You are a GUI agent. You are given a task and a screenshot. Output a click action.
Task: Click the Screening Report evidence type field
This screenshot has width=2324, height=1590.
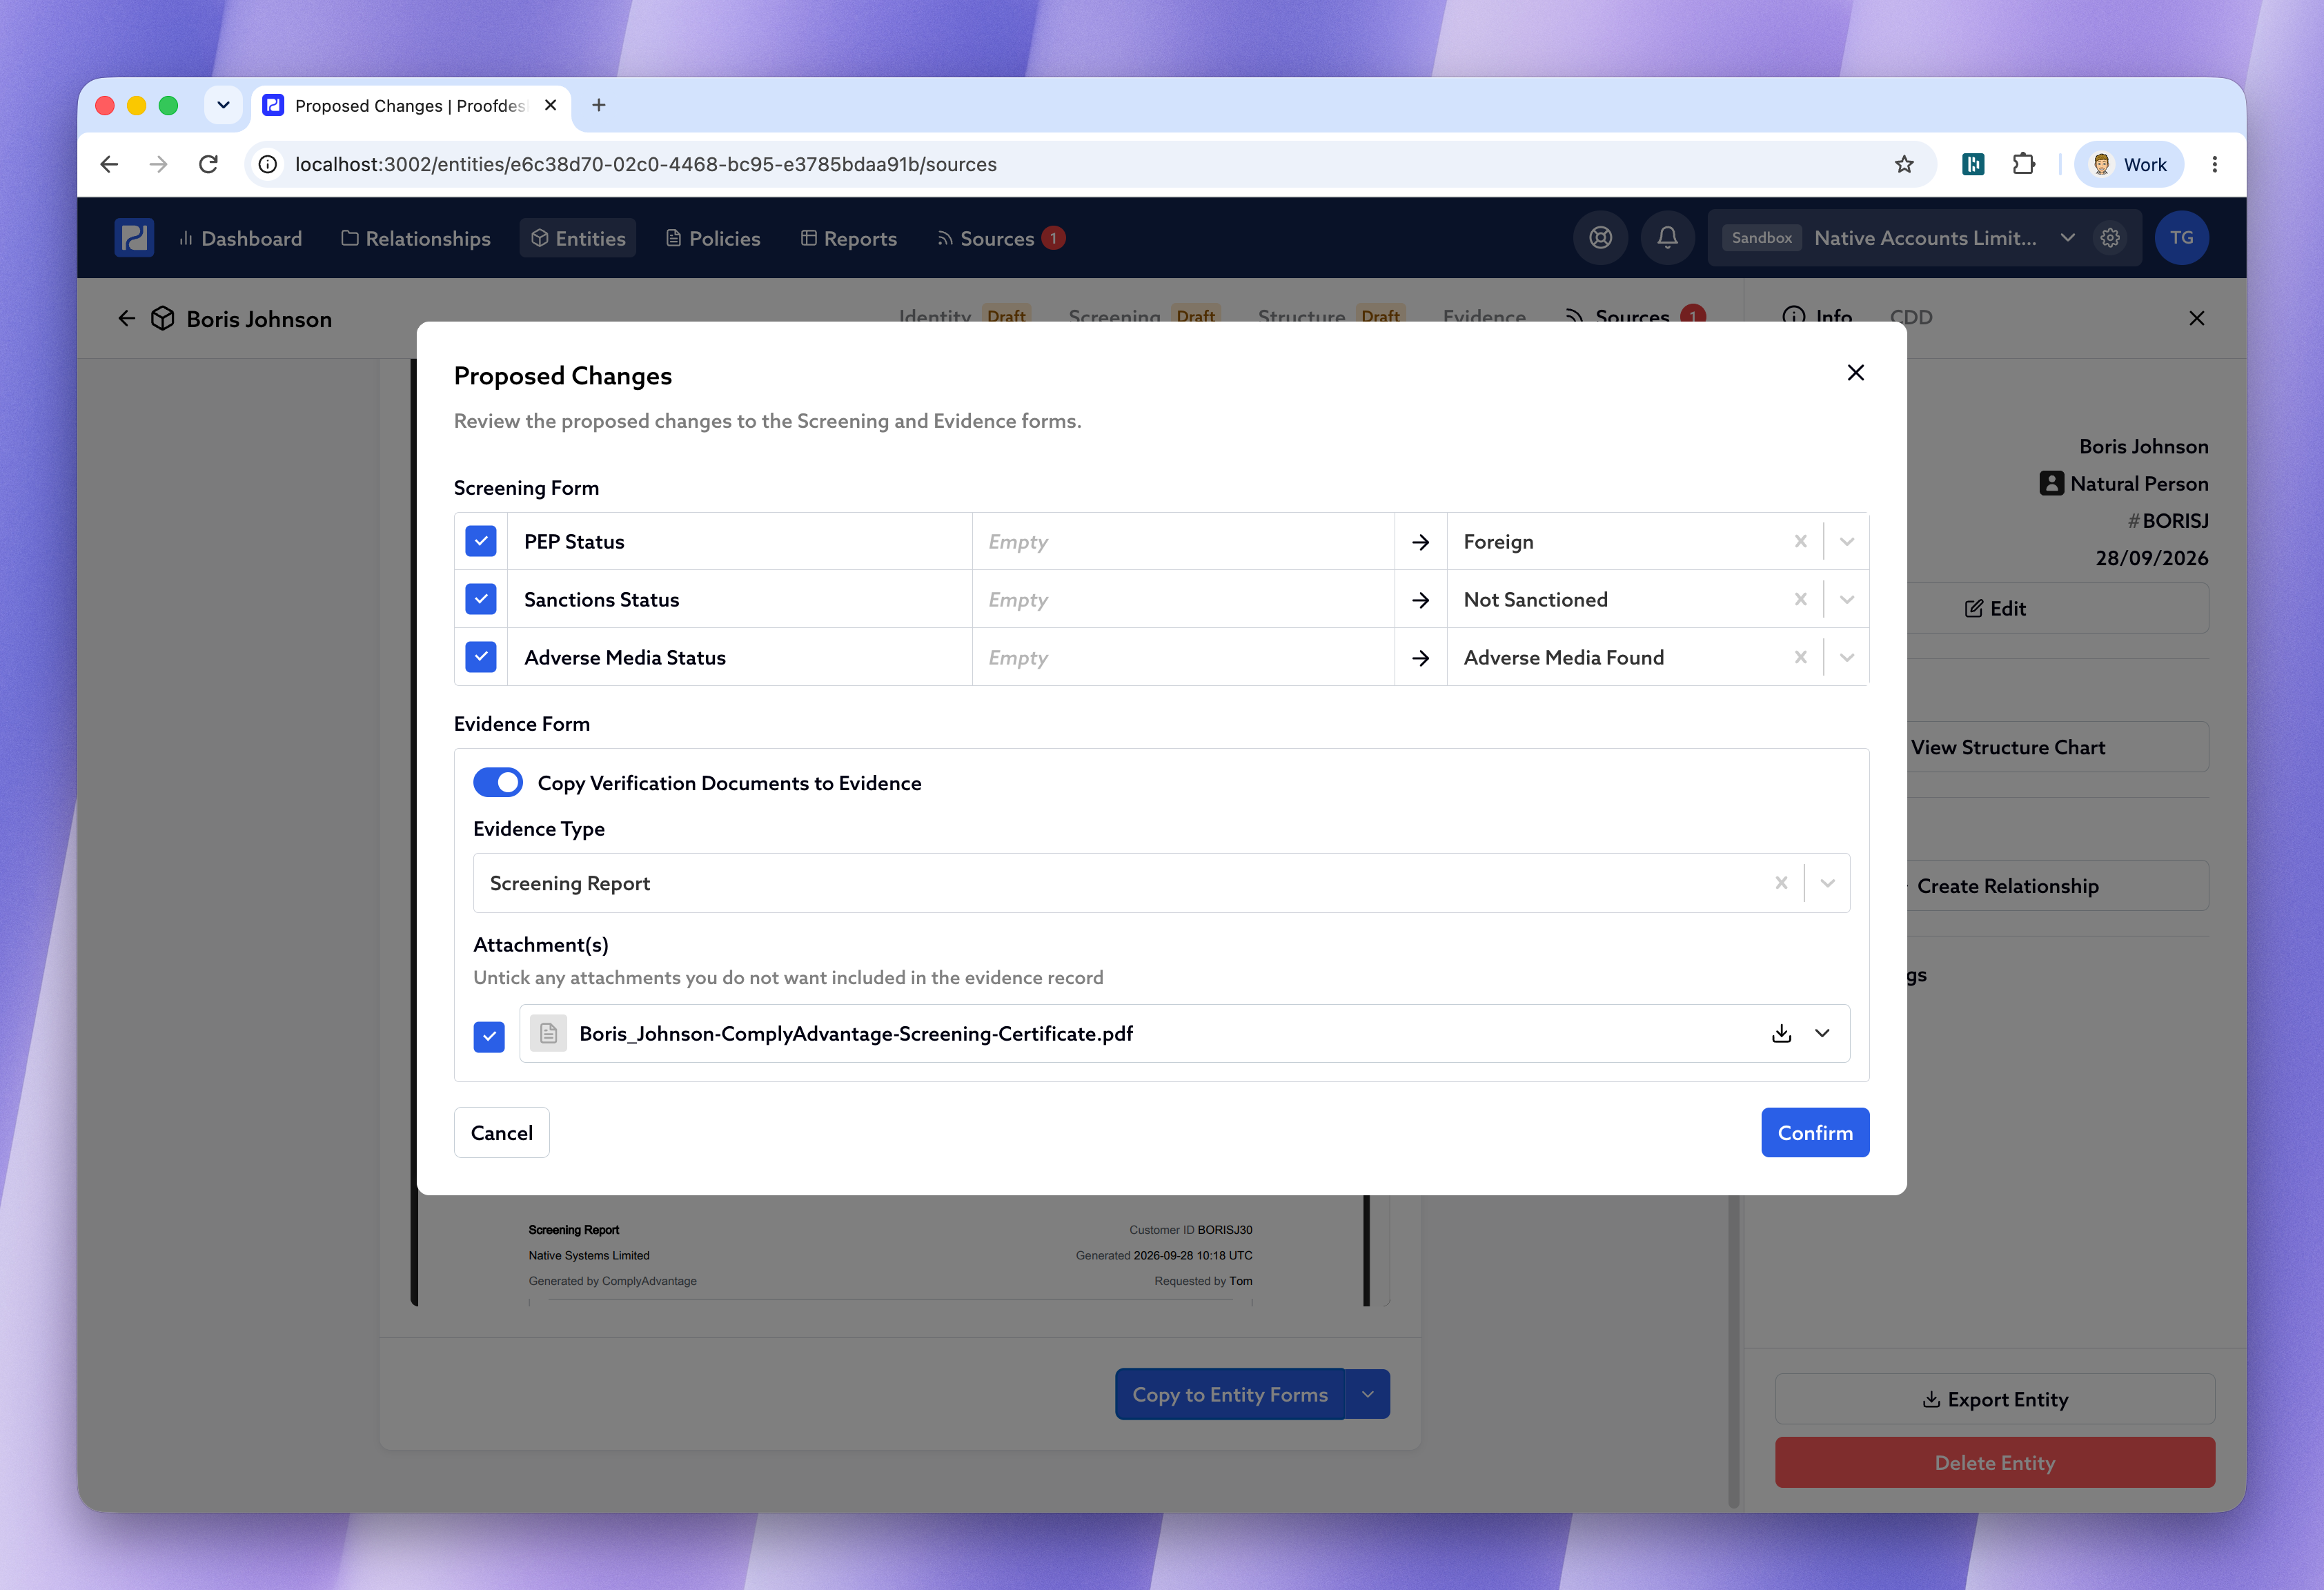tap(1161, 883)
